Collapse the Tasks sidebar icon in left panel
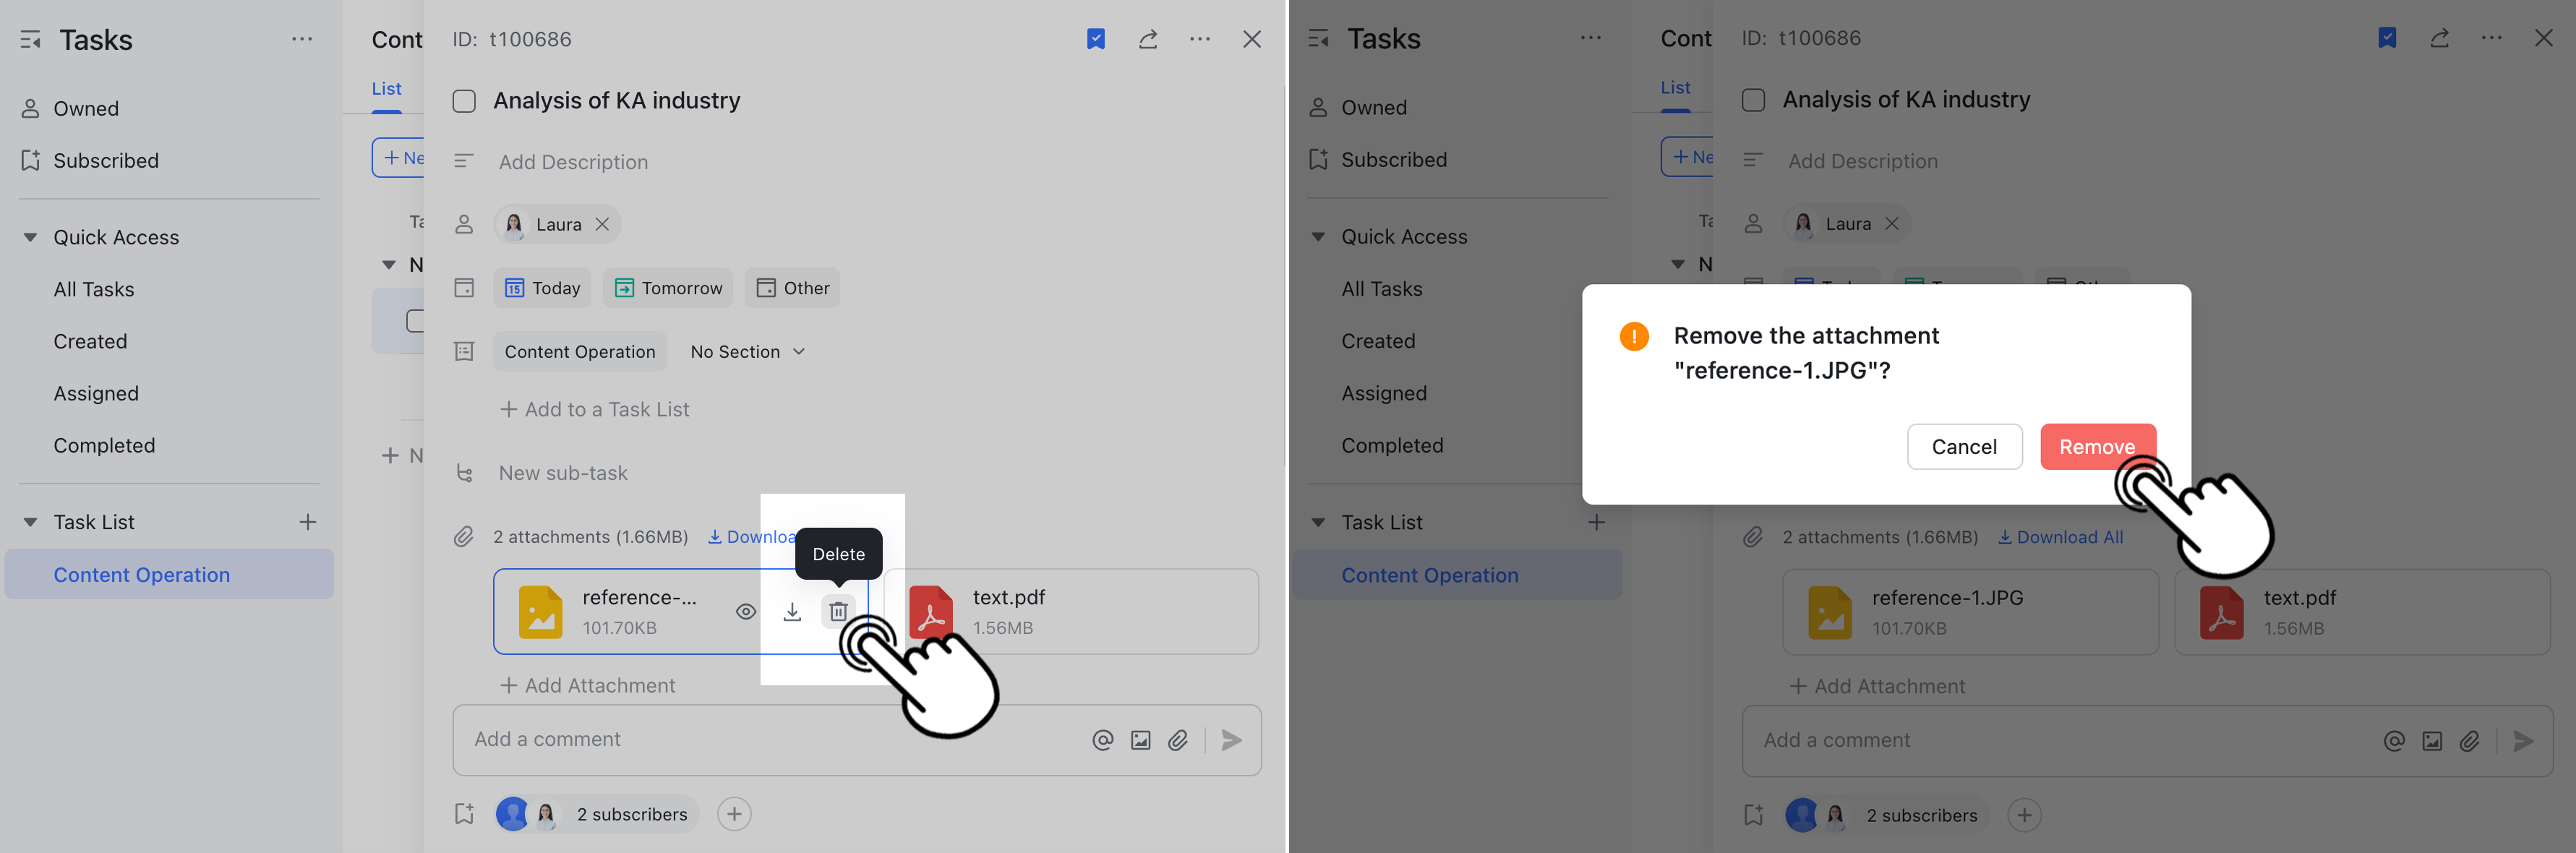The image size is (2576, 853). [31, 40]
